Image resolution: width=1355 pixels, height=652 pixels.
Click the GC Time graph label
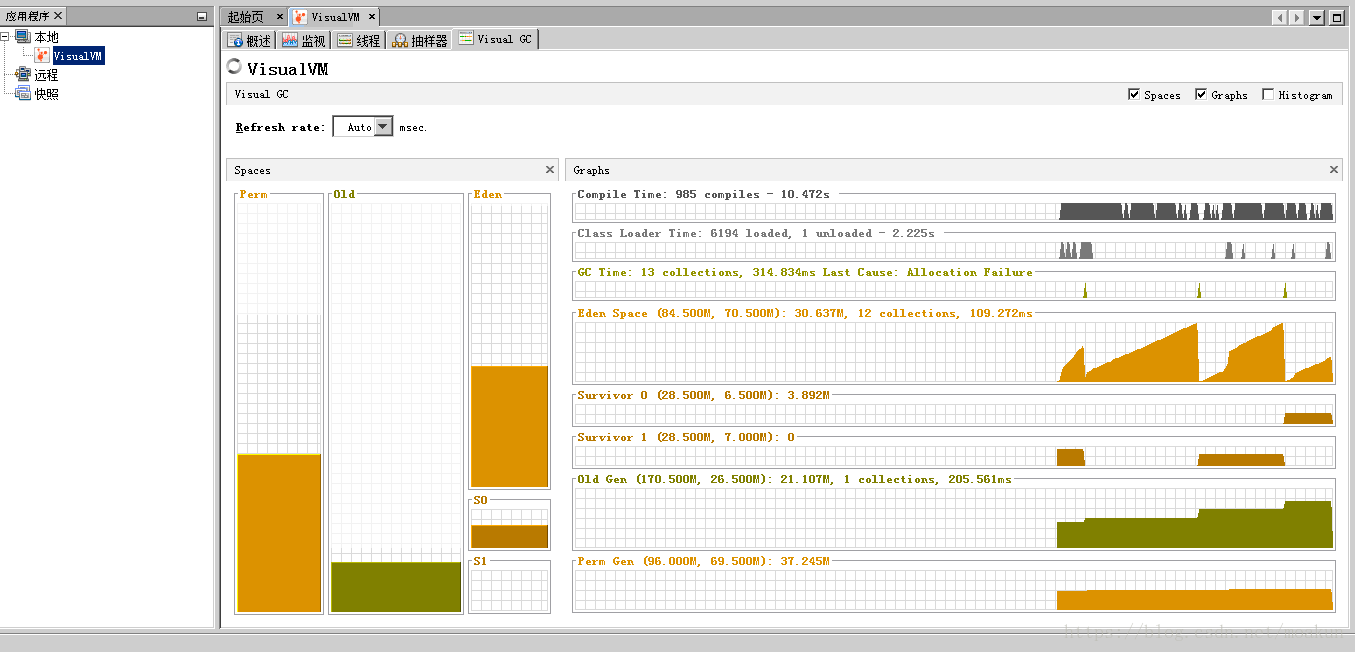coord(805,272)
